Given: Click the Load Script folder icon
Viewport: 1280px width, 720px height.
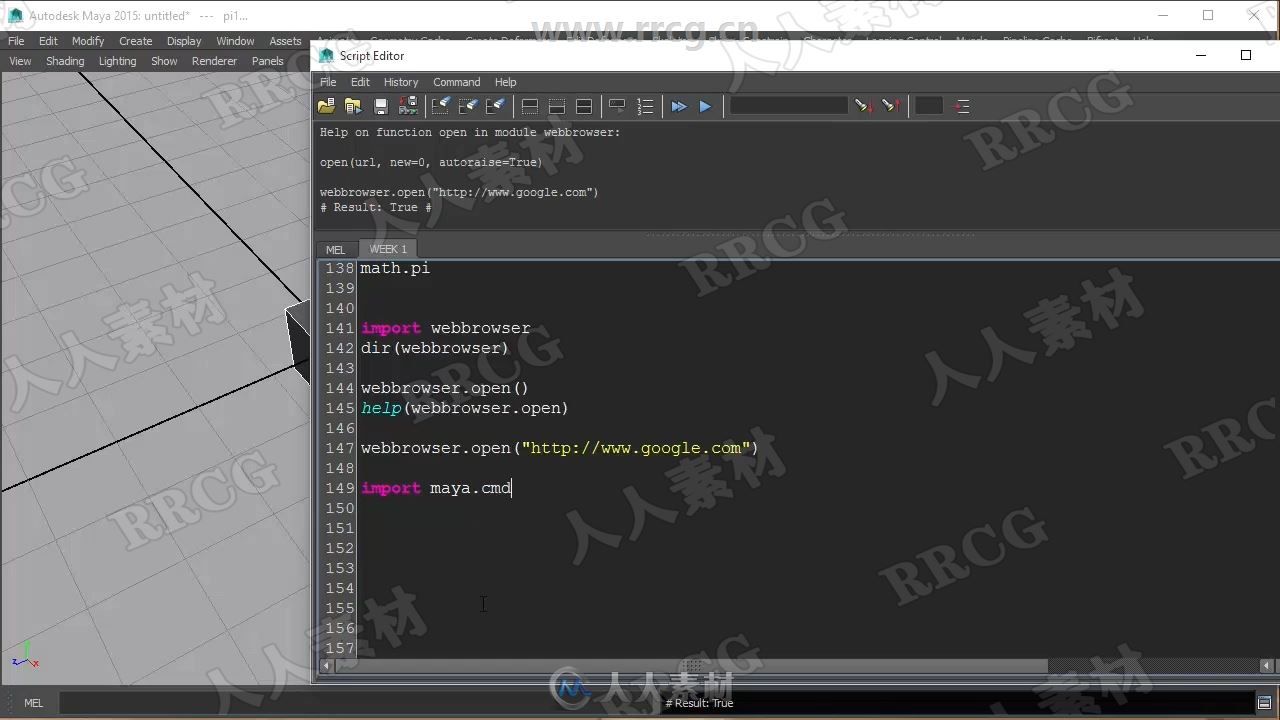Looking at the screenshot, I should 326,106.
